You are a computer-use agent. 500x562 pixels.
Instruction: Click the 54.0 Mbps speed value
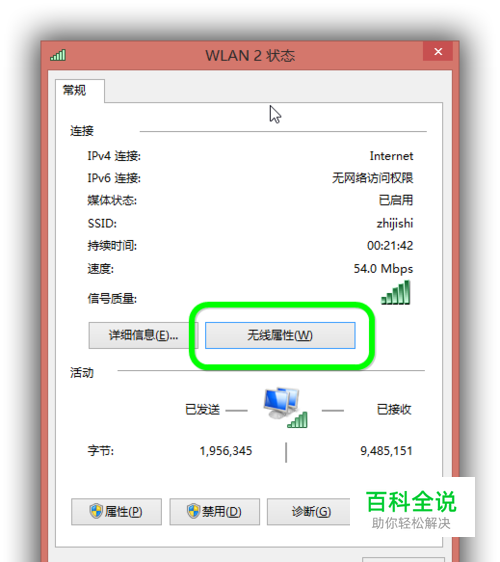tap(383, 268)
